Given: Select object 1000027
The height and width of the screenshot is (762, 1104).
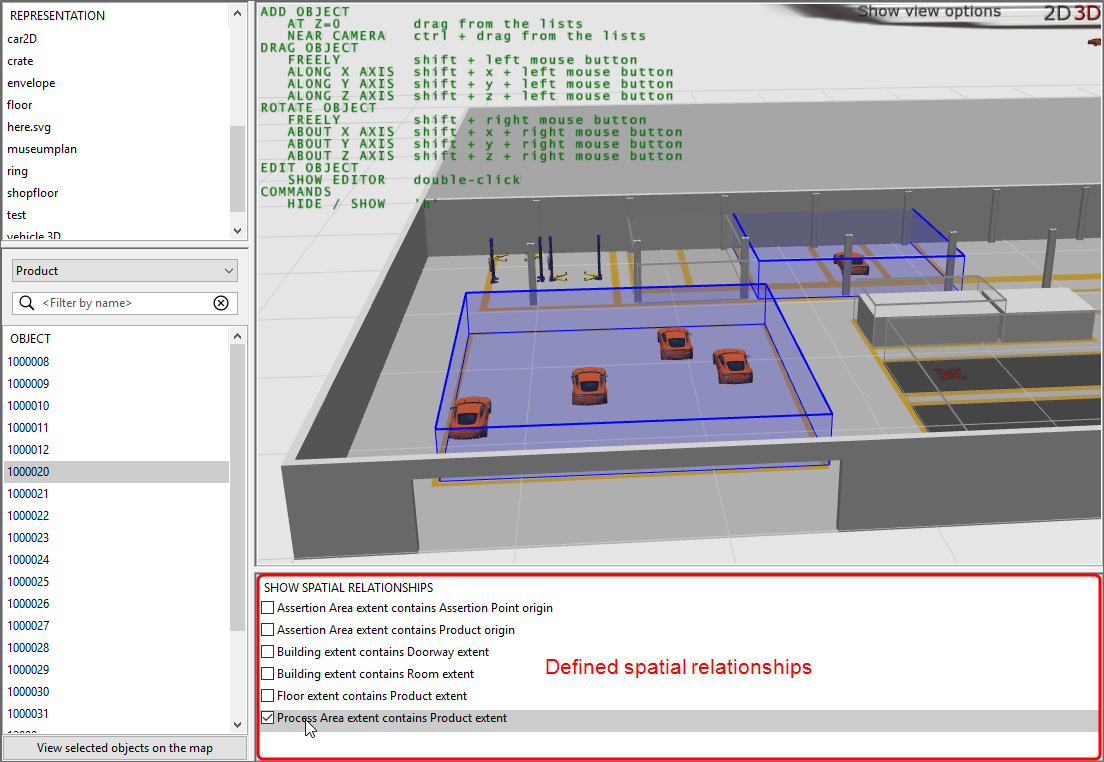Looking at the screenshot, I should 117,625.
